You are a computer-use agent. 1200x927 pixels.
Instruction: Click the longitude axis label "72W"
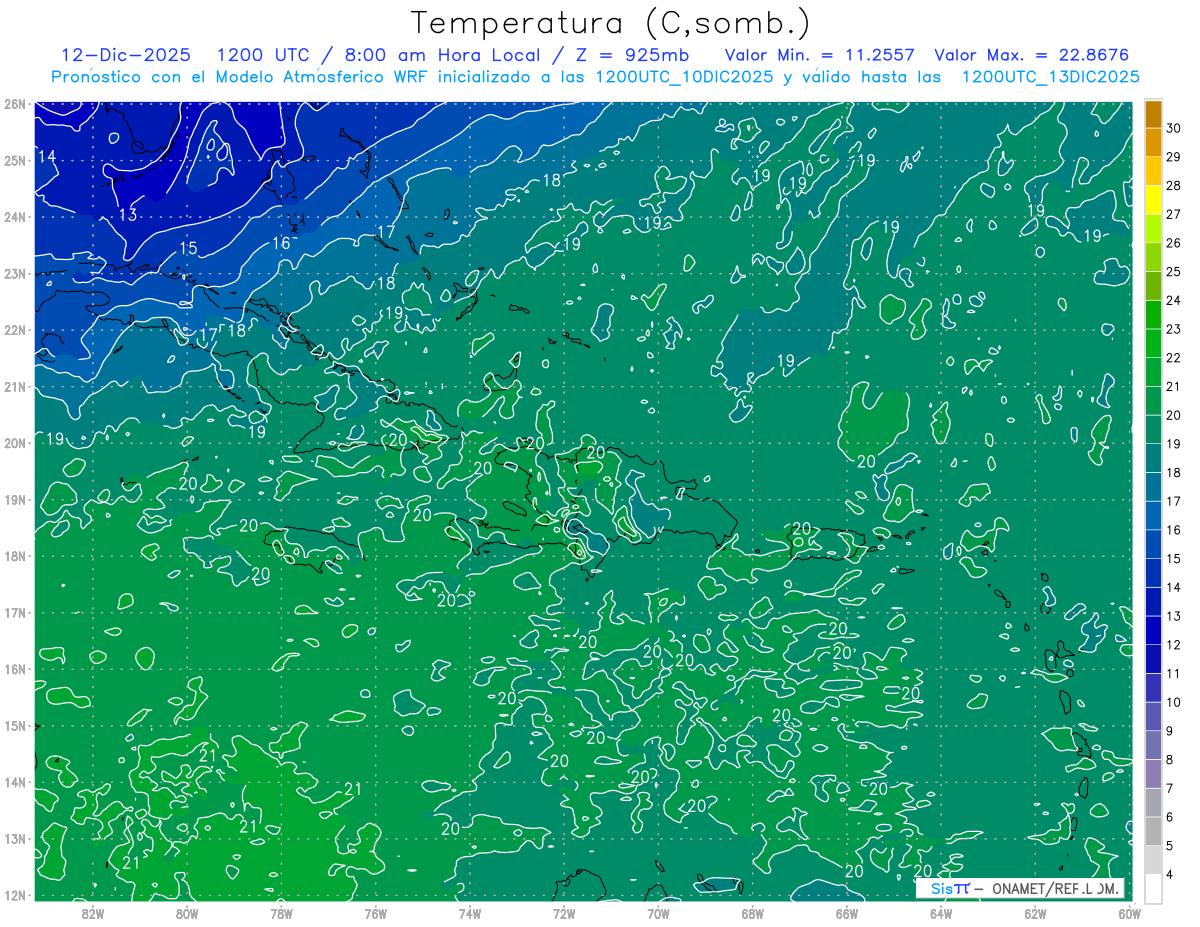point(563,912)
